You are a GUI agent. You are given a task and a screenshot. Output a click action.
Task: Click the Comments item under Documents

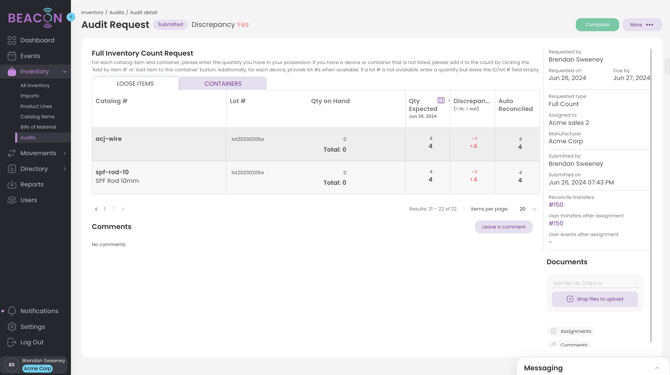569,345
